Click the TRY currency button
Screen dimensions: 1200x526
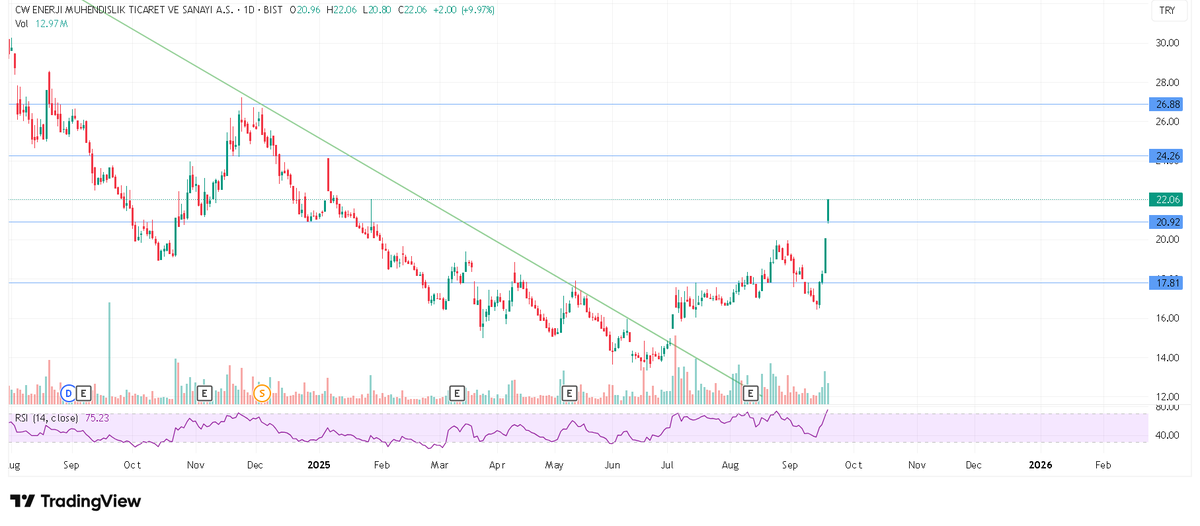pos(1166,10)
